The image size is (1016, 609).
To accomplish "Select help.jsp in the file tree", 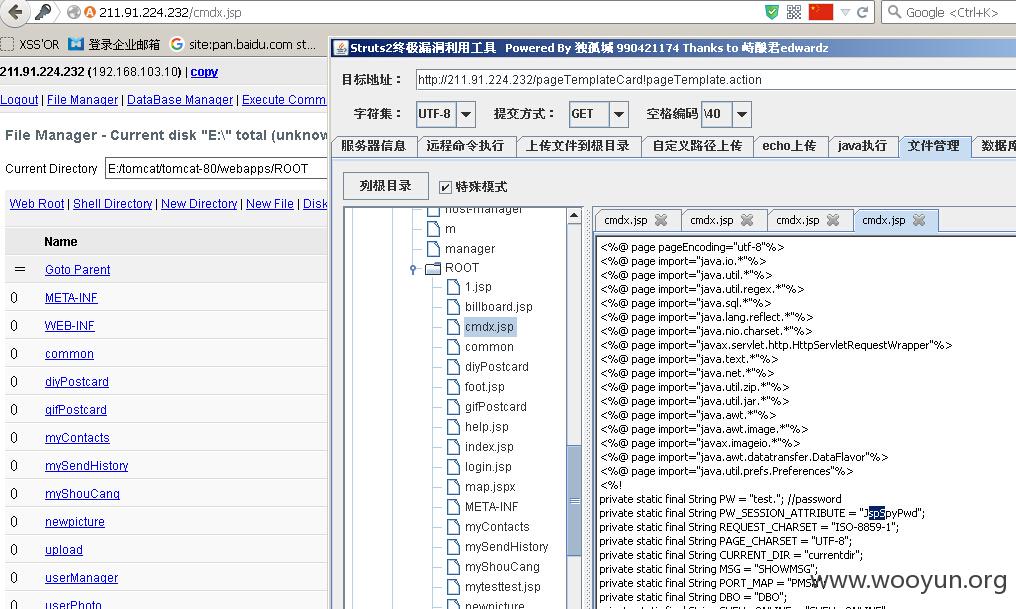I will click(487, 427).
